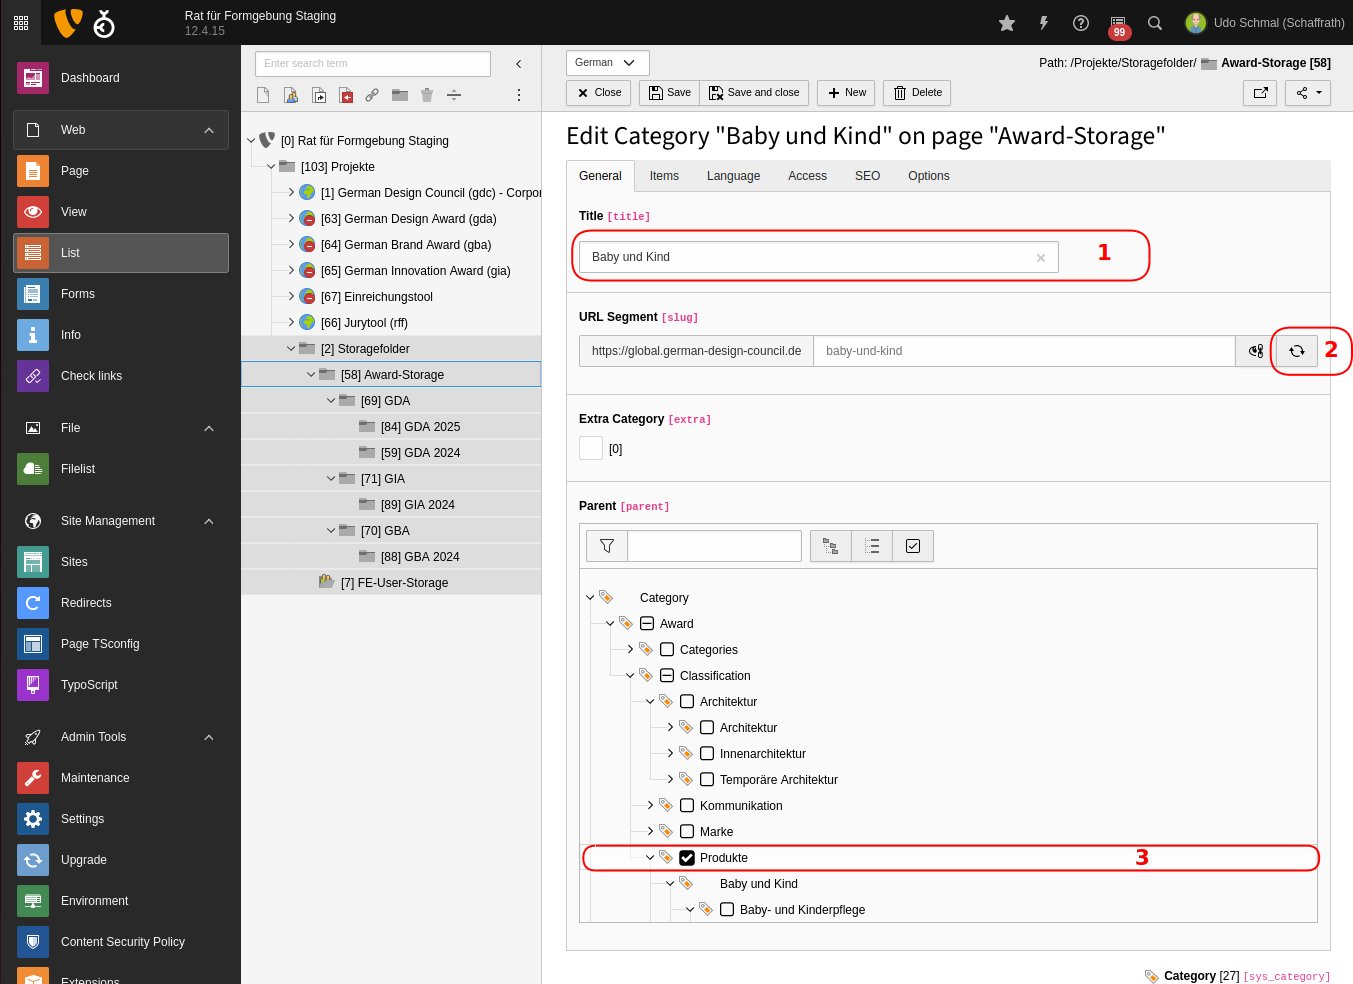Open the German language dropdown
1353x984 pixels.
607,63
